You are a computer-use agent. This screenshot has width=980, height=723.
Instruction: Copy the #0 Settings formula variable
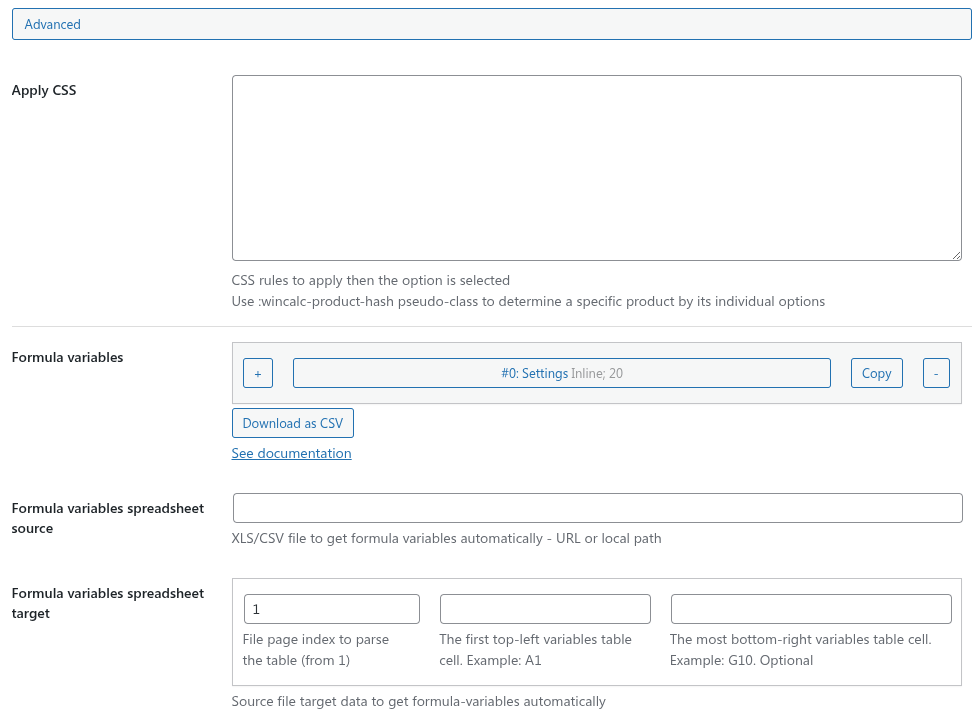tap(876, 373)
